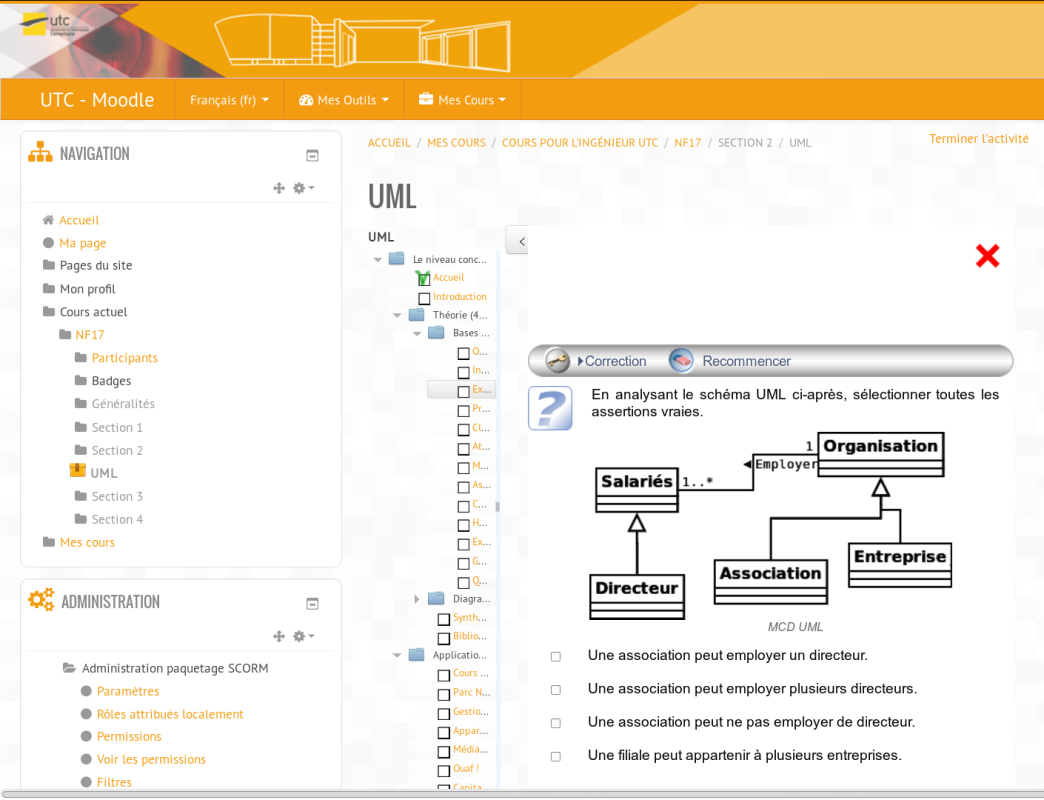
Task: Check 'Une association peut employer plusieurs directeurs'
Action: pos(556,690)
